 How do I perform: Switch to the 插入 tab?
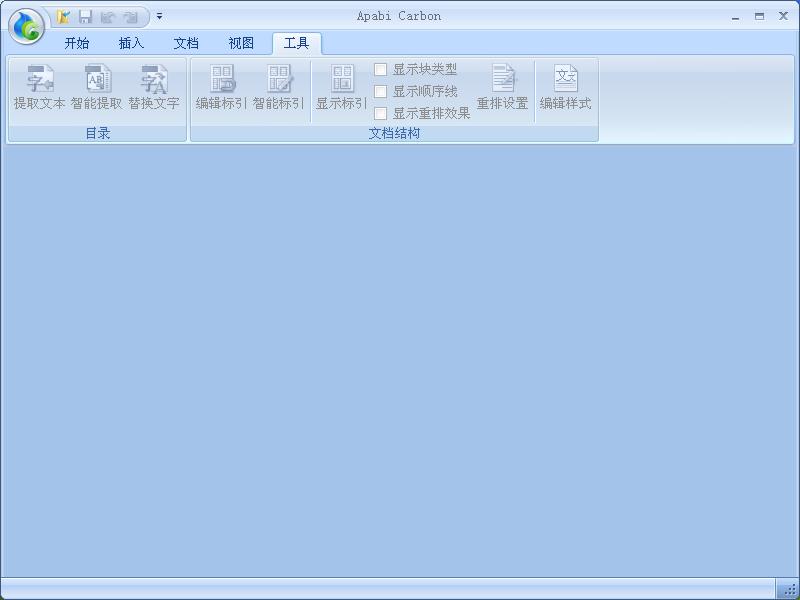click(131, 43)
